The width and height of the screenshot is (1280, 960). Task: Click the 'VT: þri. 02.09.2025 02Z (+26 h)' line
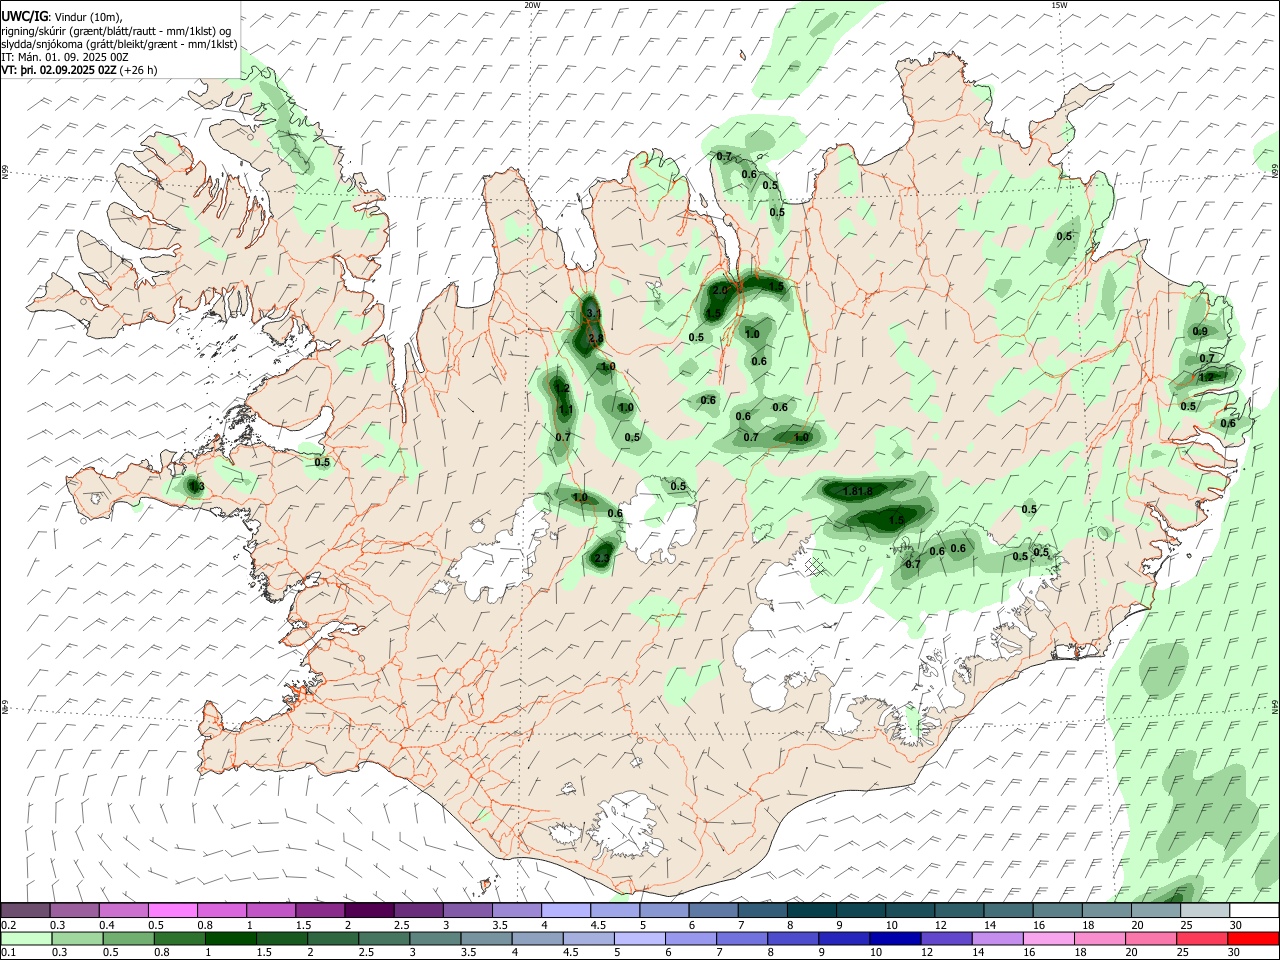pos(79,70)
